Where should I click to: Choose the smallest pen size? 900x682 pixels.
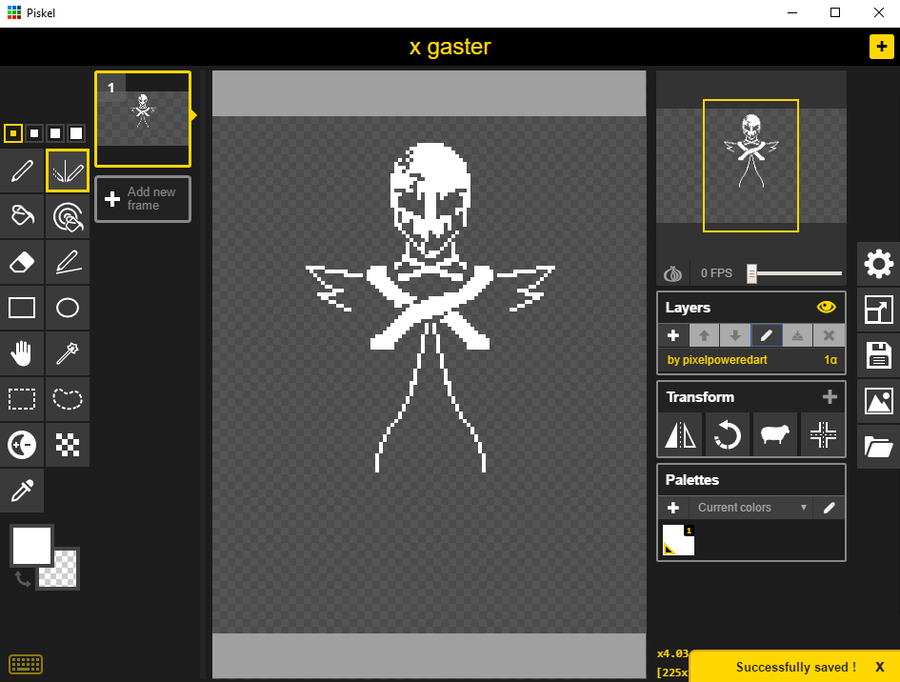click(13, 133)
